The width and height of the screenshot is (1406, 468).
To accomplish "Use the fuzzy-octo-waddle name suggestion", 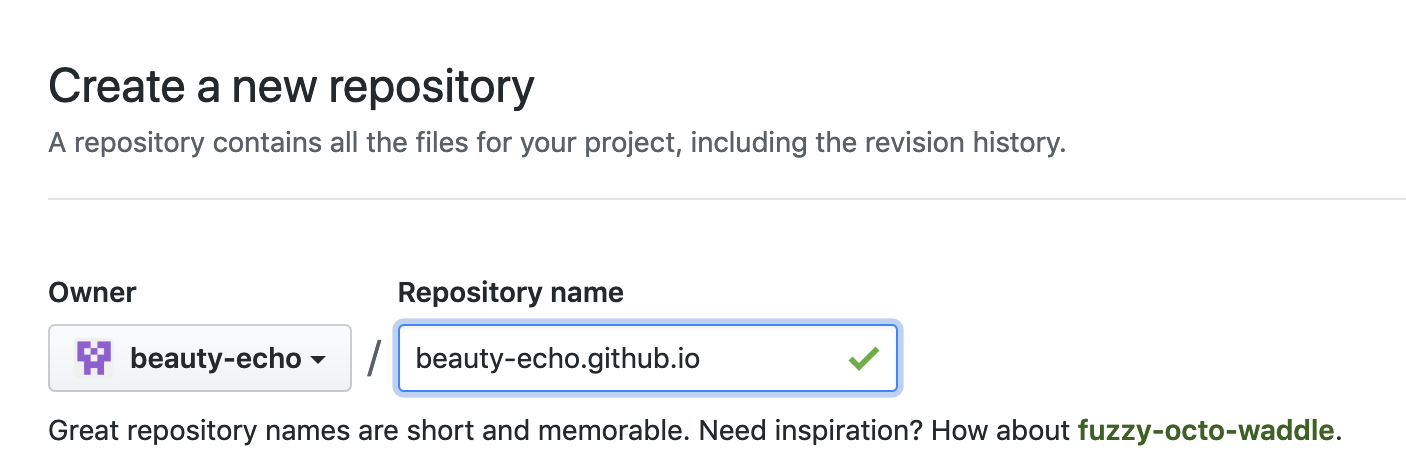I will [x=1206, y=431].
